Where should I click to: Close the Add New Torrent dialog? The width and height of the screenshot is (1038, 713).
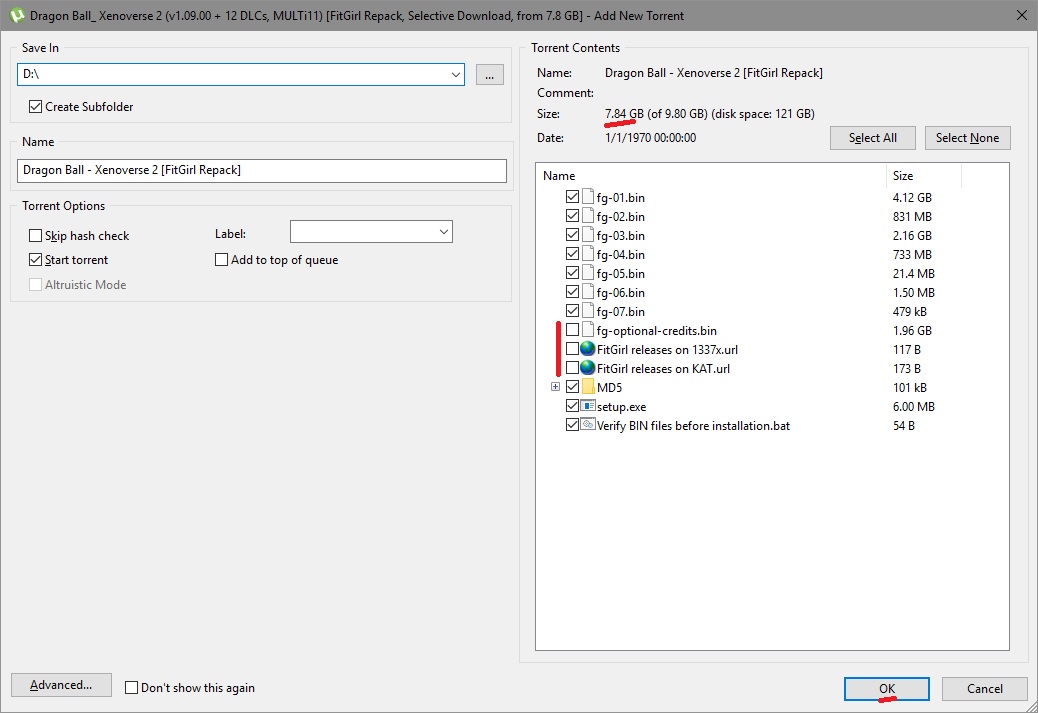click(x=1021, y=15)
